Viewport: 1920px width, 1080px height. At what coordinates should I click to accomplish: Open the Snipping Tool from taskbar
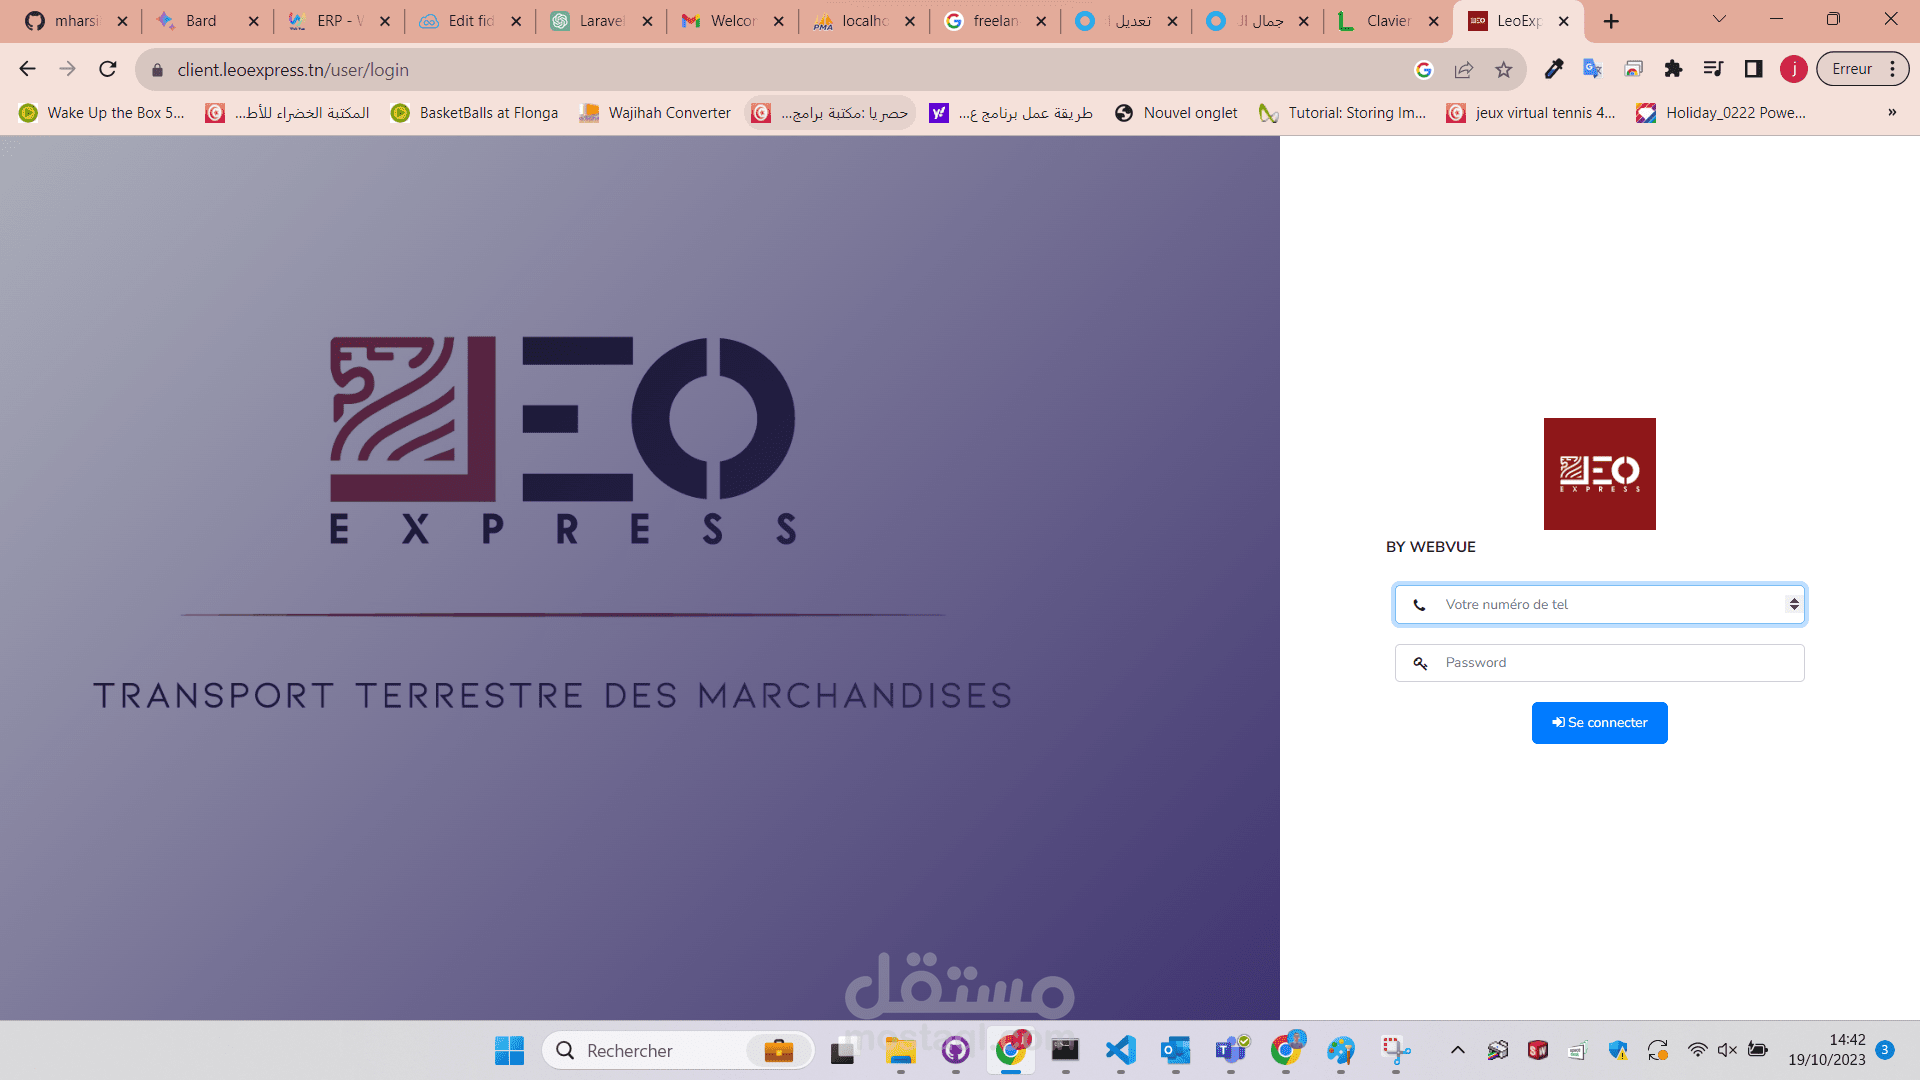[1396, 1050]
